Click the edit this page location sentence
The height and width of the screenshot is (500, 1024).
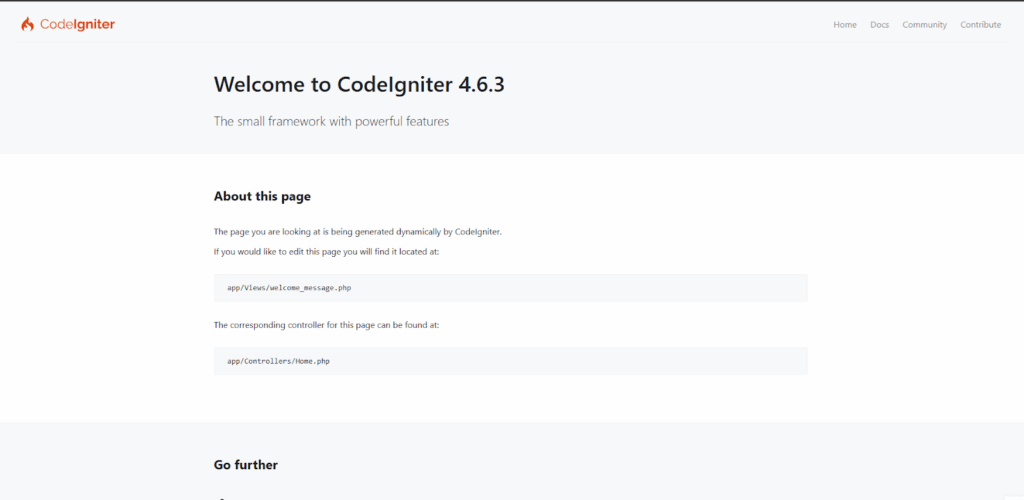pyautogui.click(x=326, y=251)
